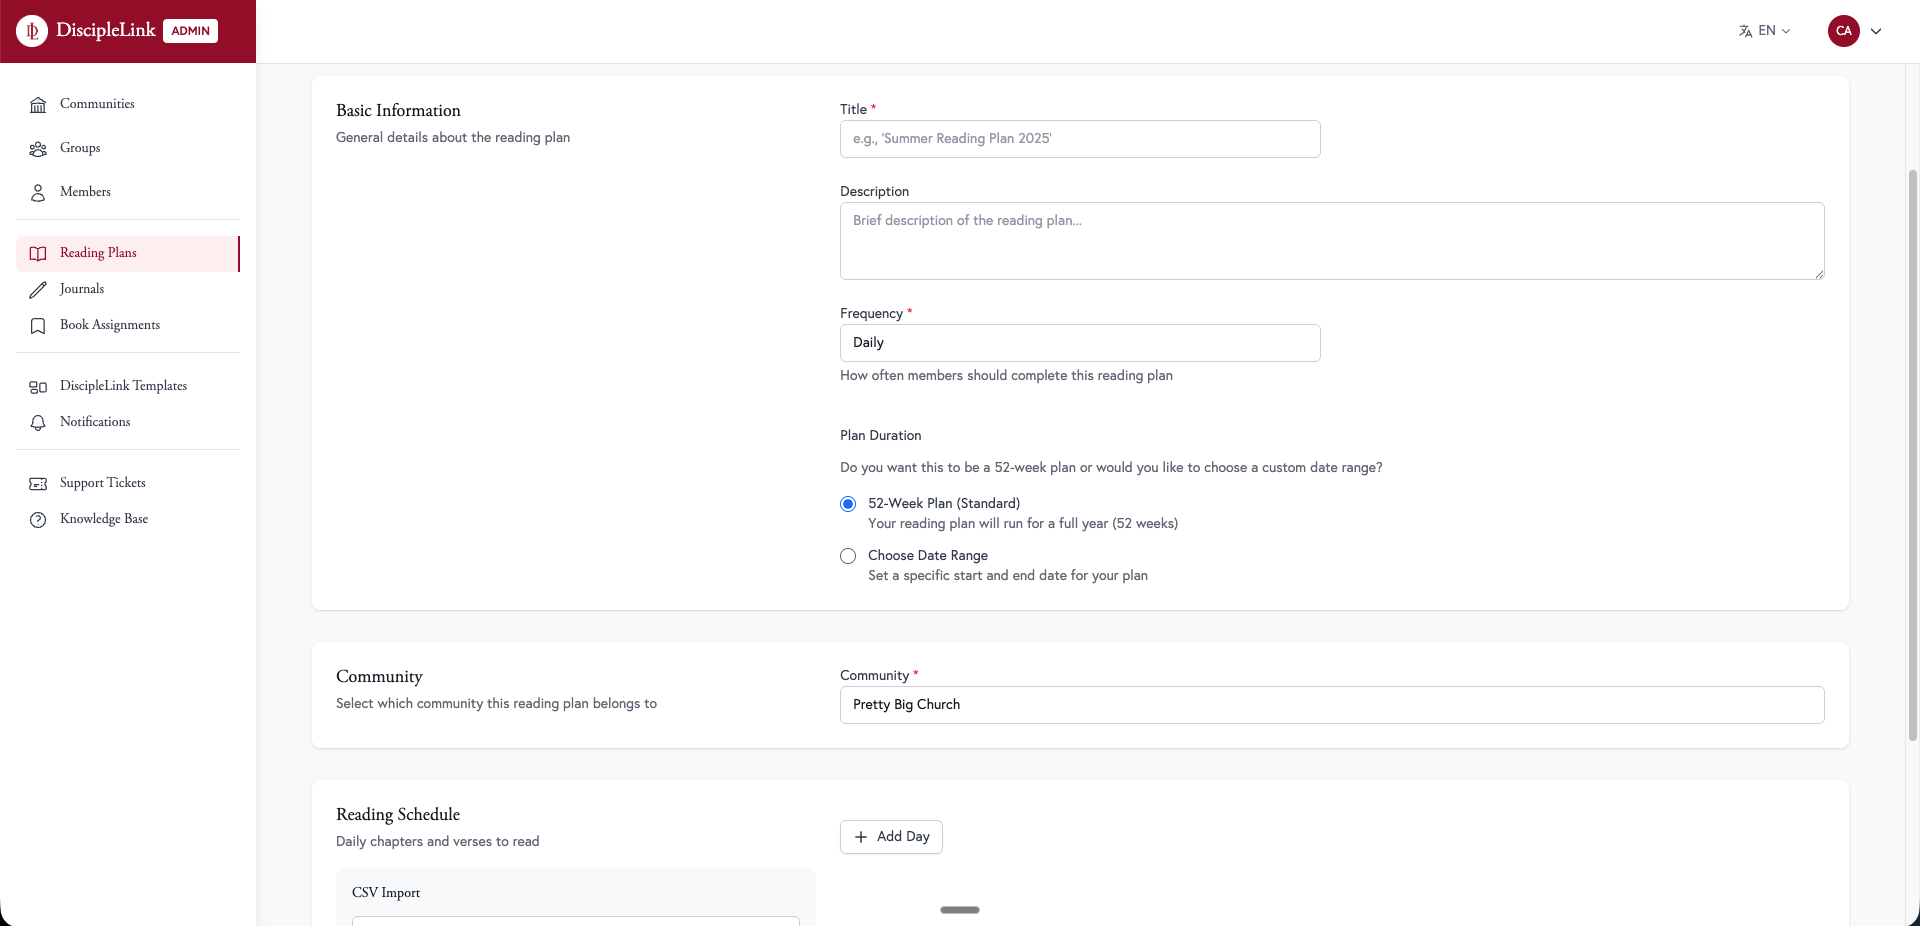Click the CA user avatar
The width and height of the screenshot is (1920, 926).
(x=1843, y=31)
